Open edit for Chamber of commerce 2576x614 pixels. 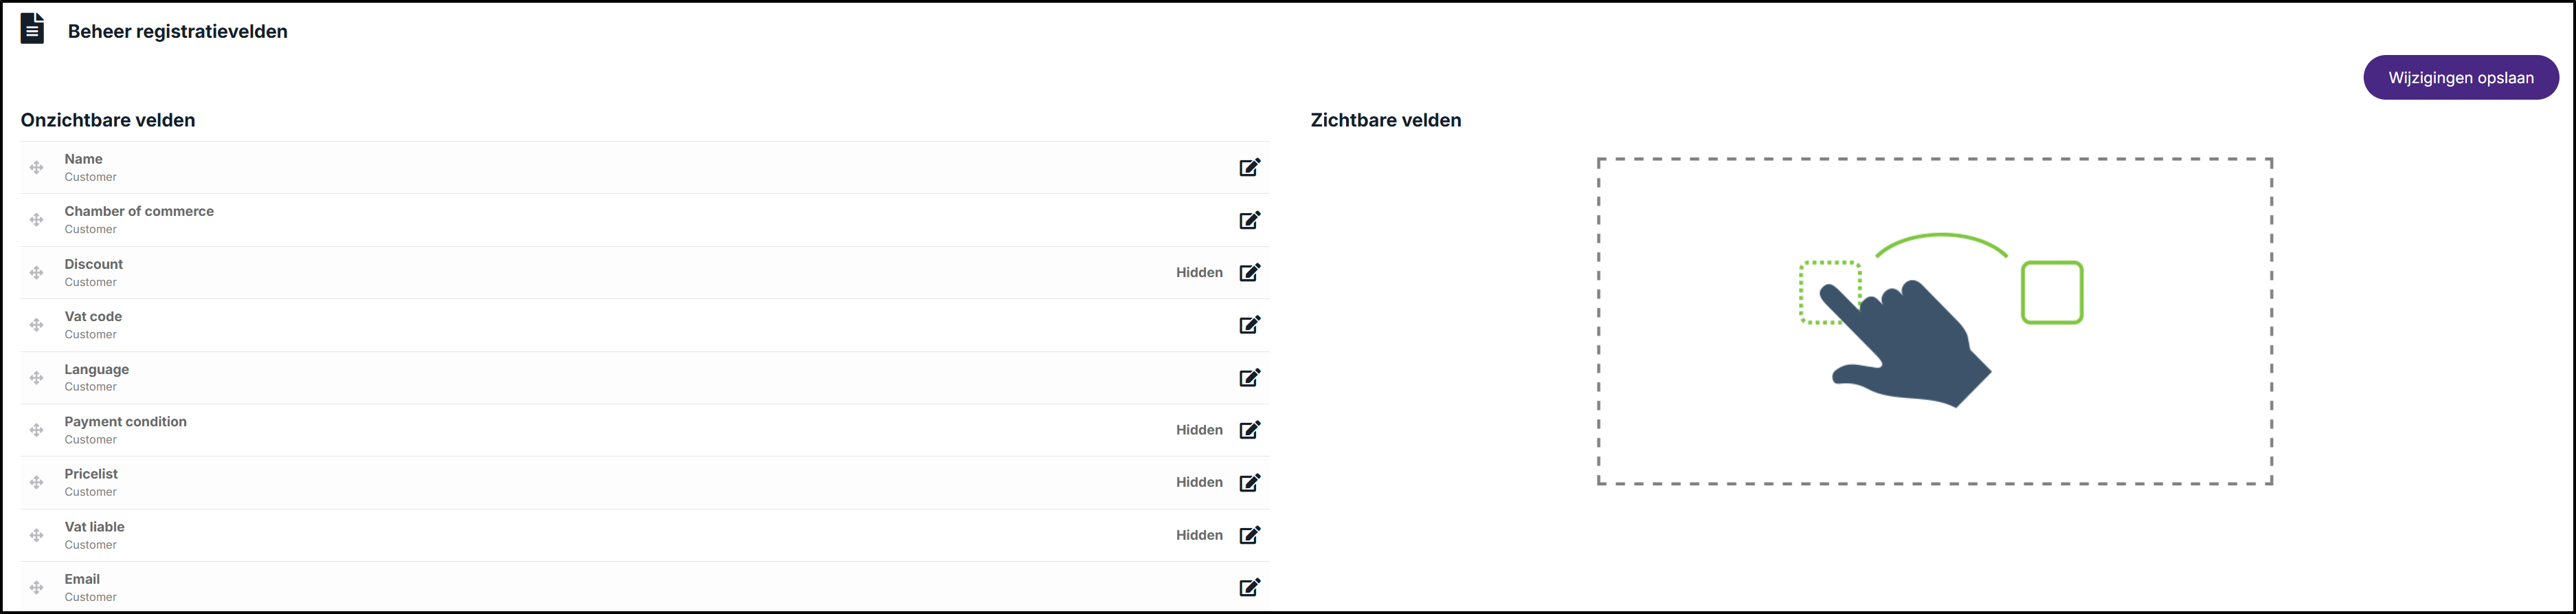1249,220
